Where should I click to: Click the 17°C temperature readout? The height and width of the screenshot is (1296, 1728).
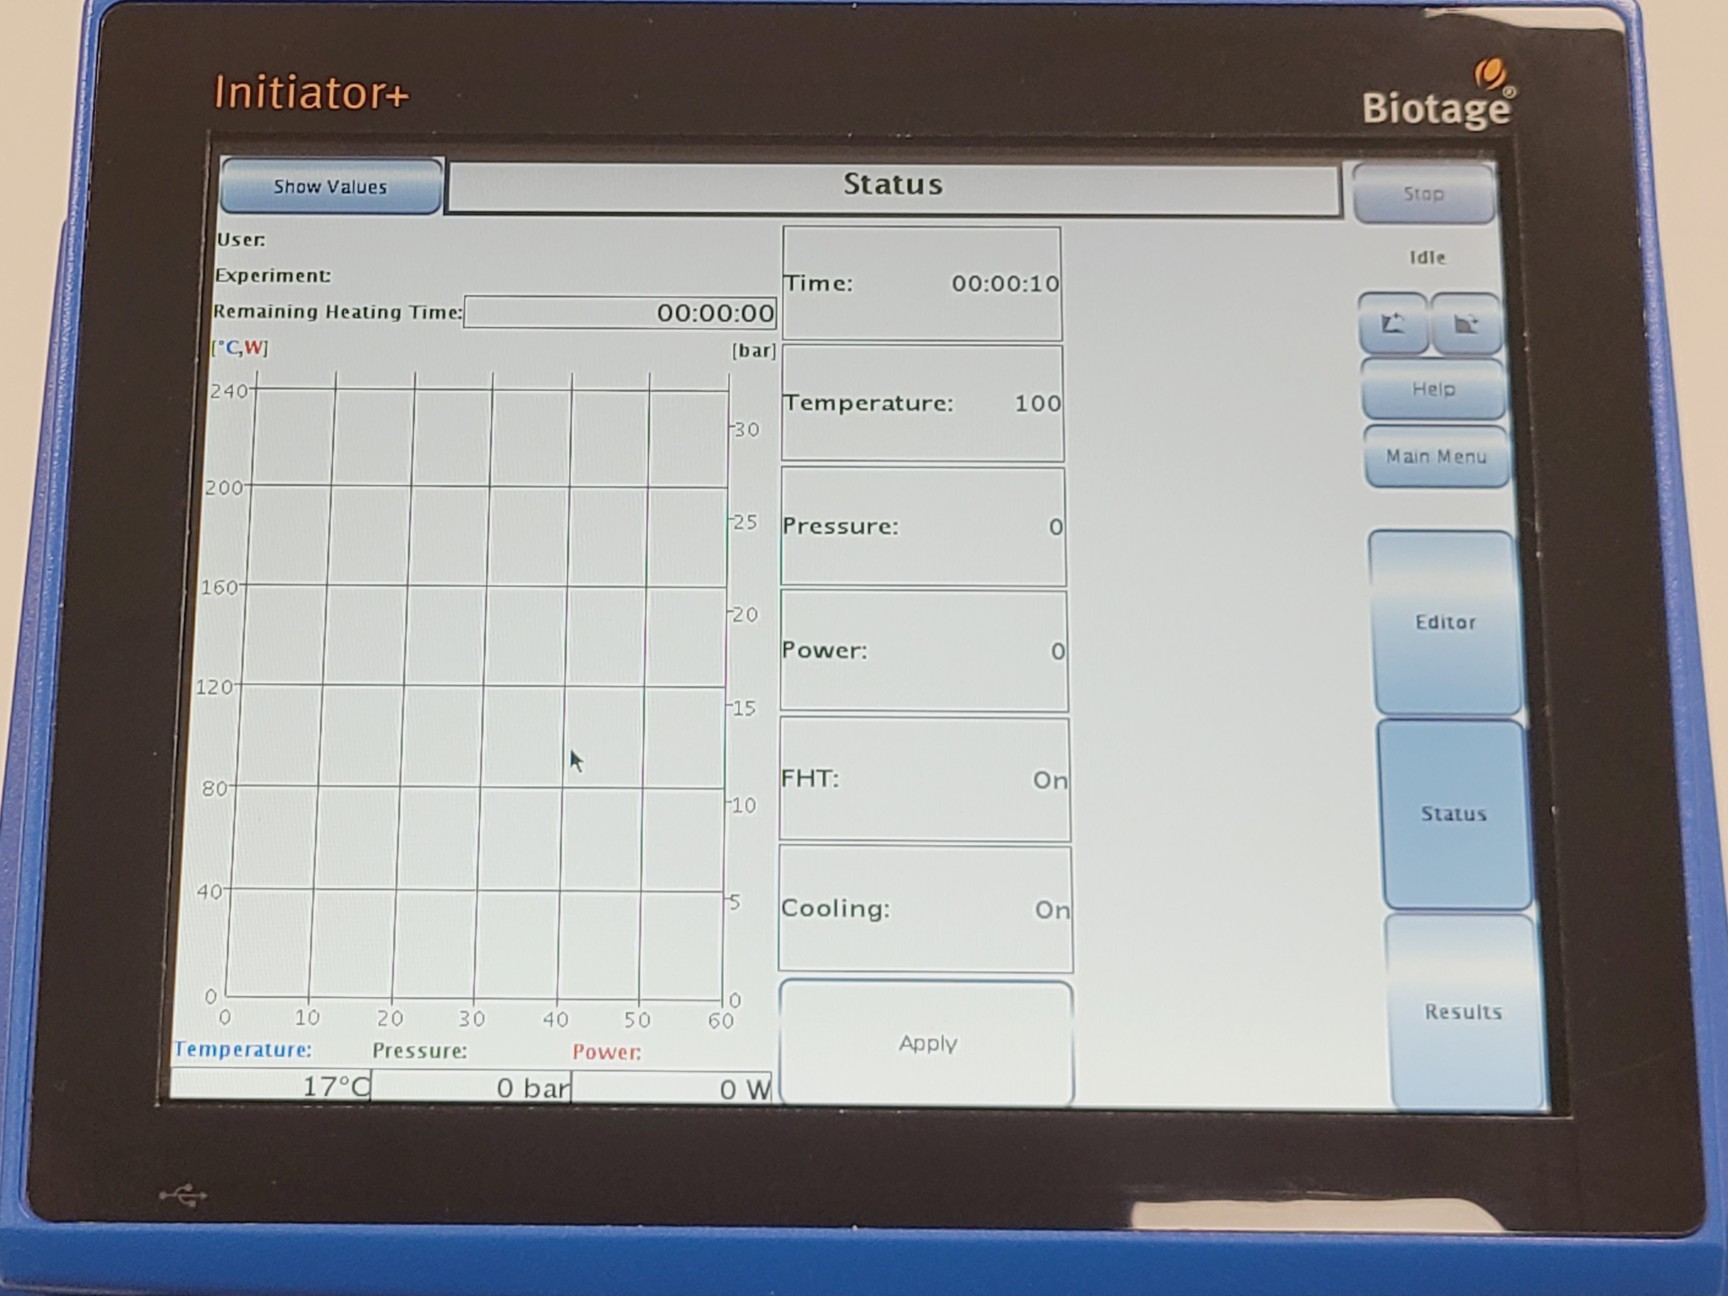[x=271, y=1086]
